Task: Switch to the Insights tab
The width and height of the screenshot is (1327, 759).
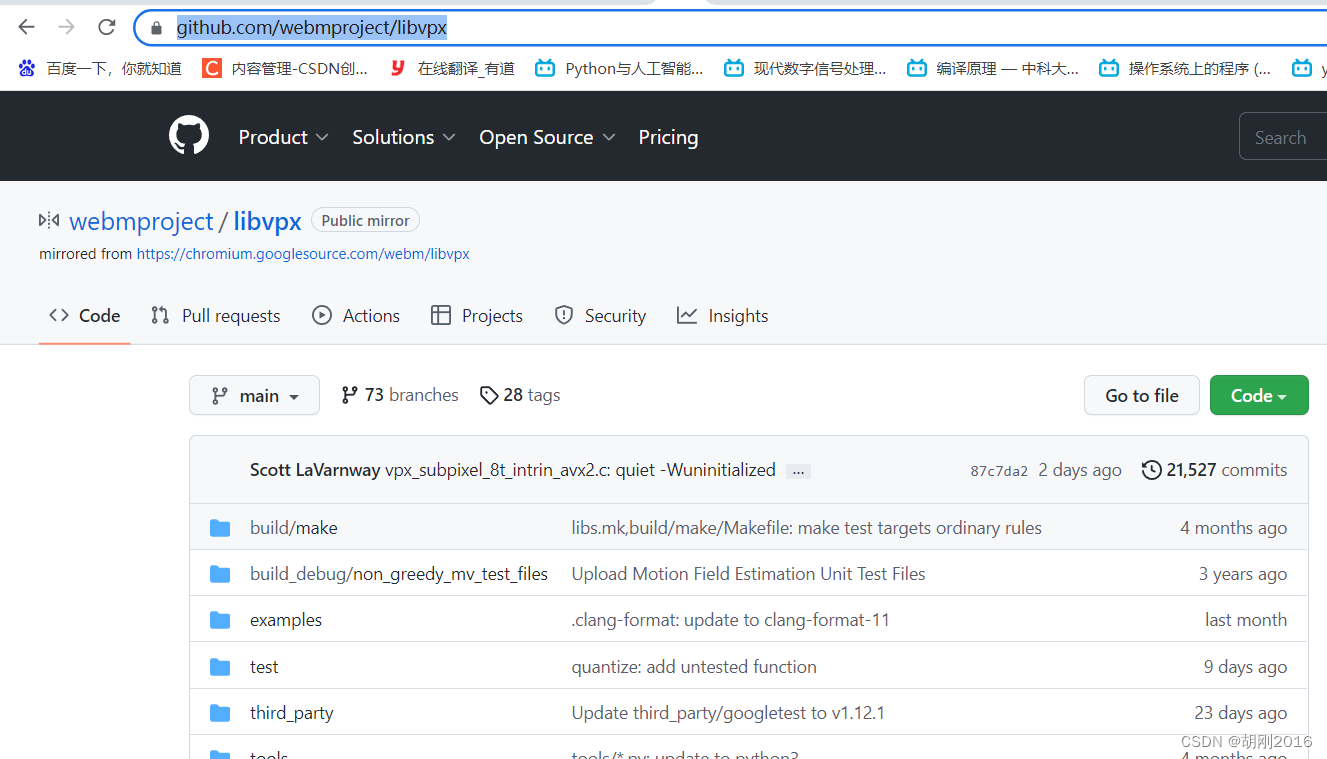Action: 722,315
